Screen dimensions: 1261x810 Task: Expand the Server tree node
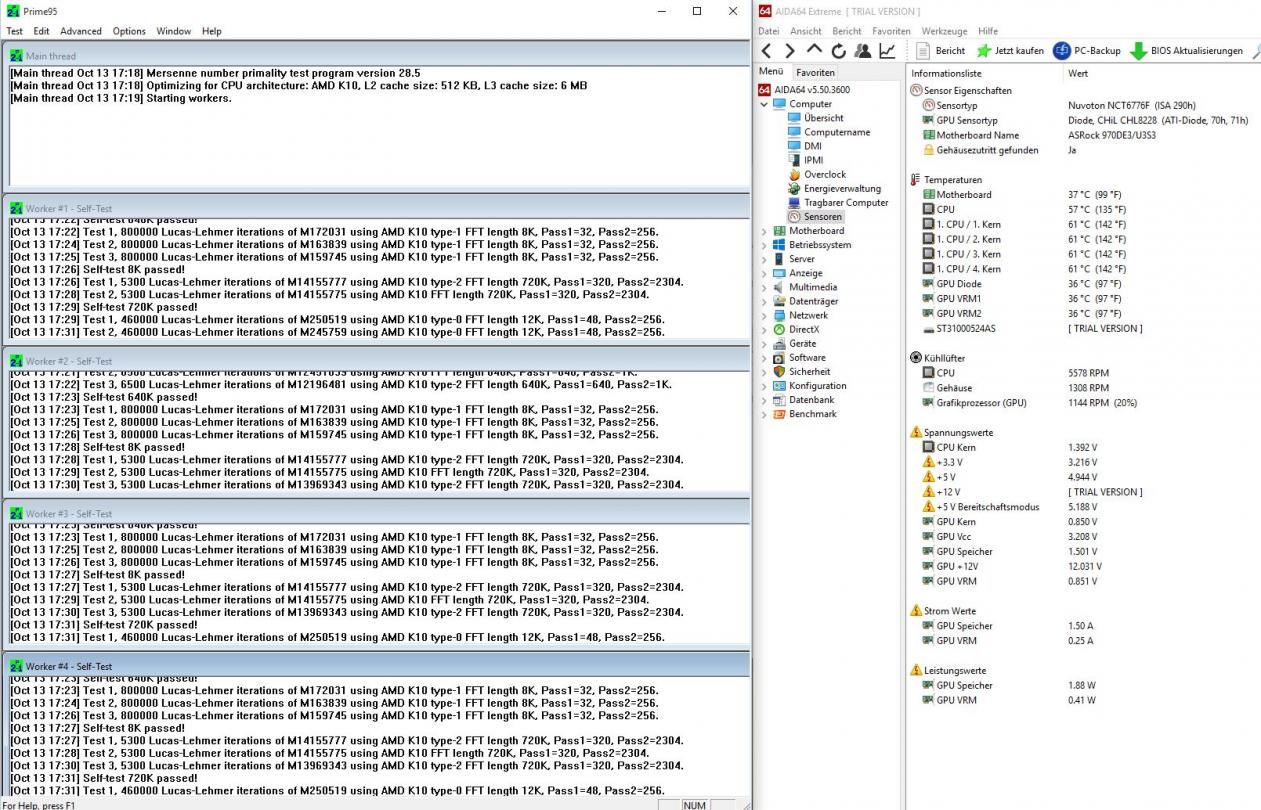click(764, 259)
